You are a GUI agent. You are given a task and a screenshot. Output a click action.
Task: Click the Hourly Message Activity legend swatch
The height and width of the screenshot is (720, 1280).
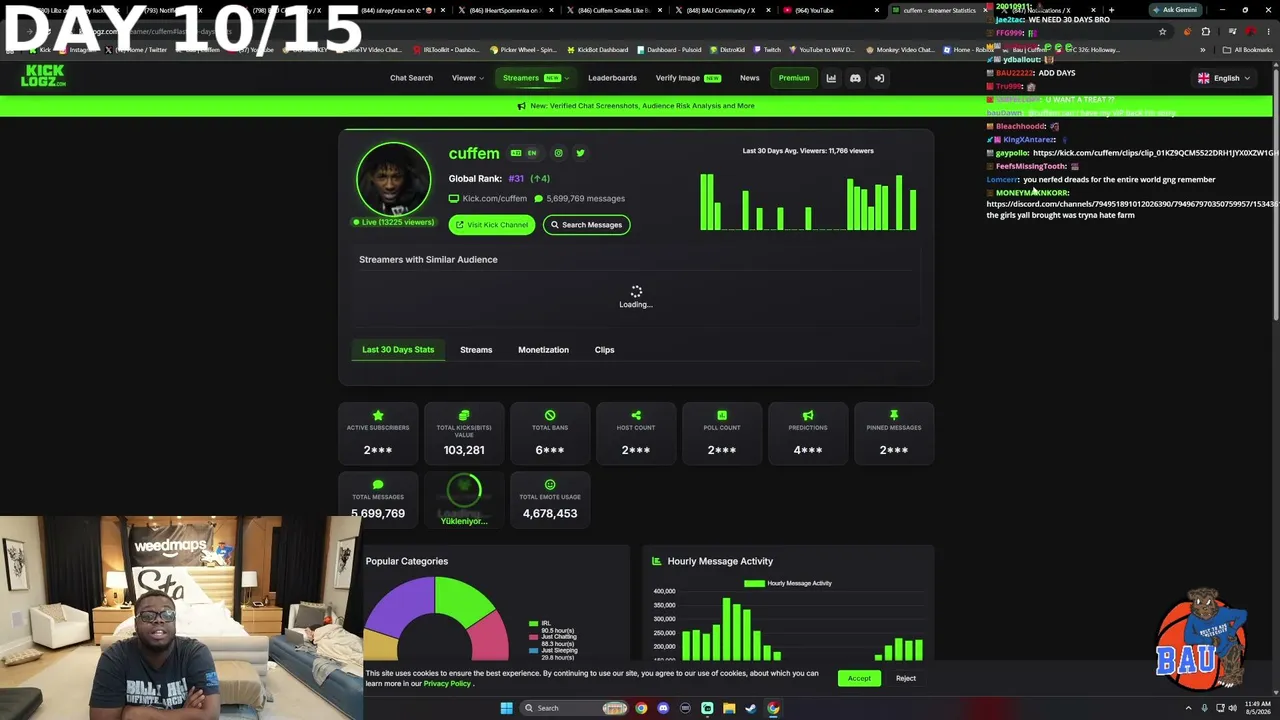754,583
